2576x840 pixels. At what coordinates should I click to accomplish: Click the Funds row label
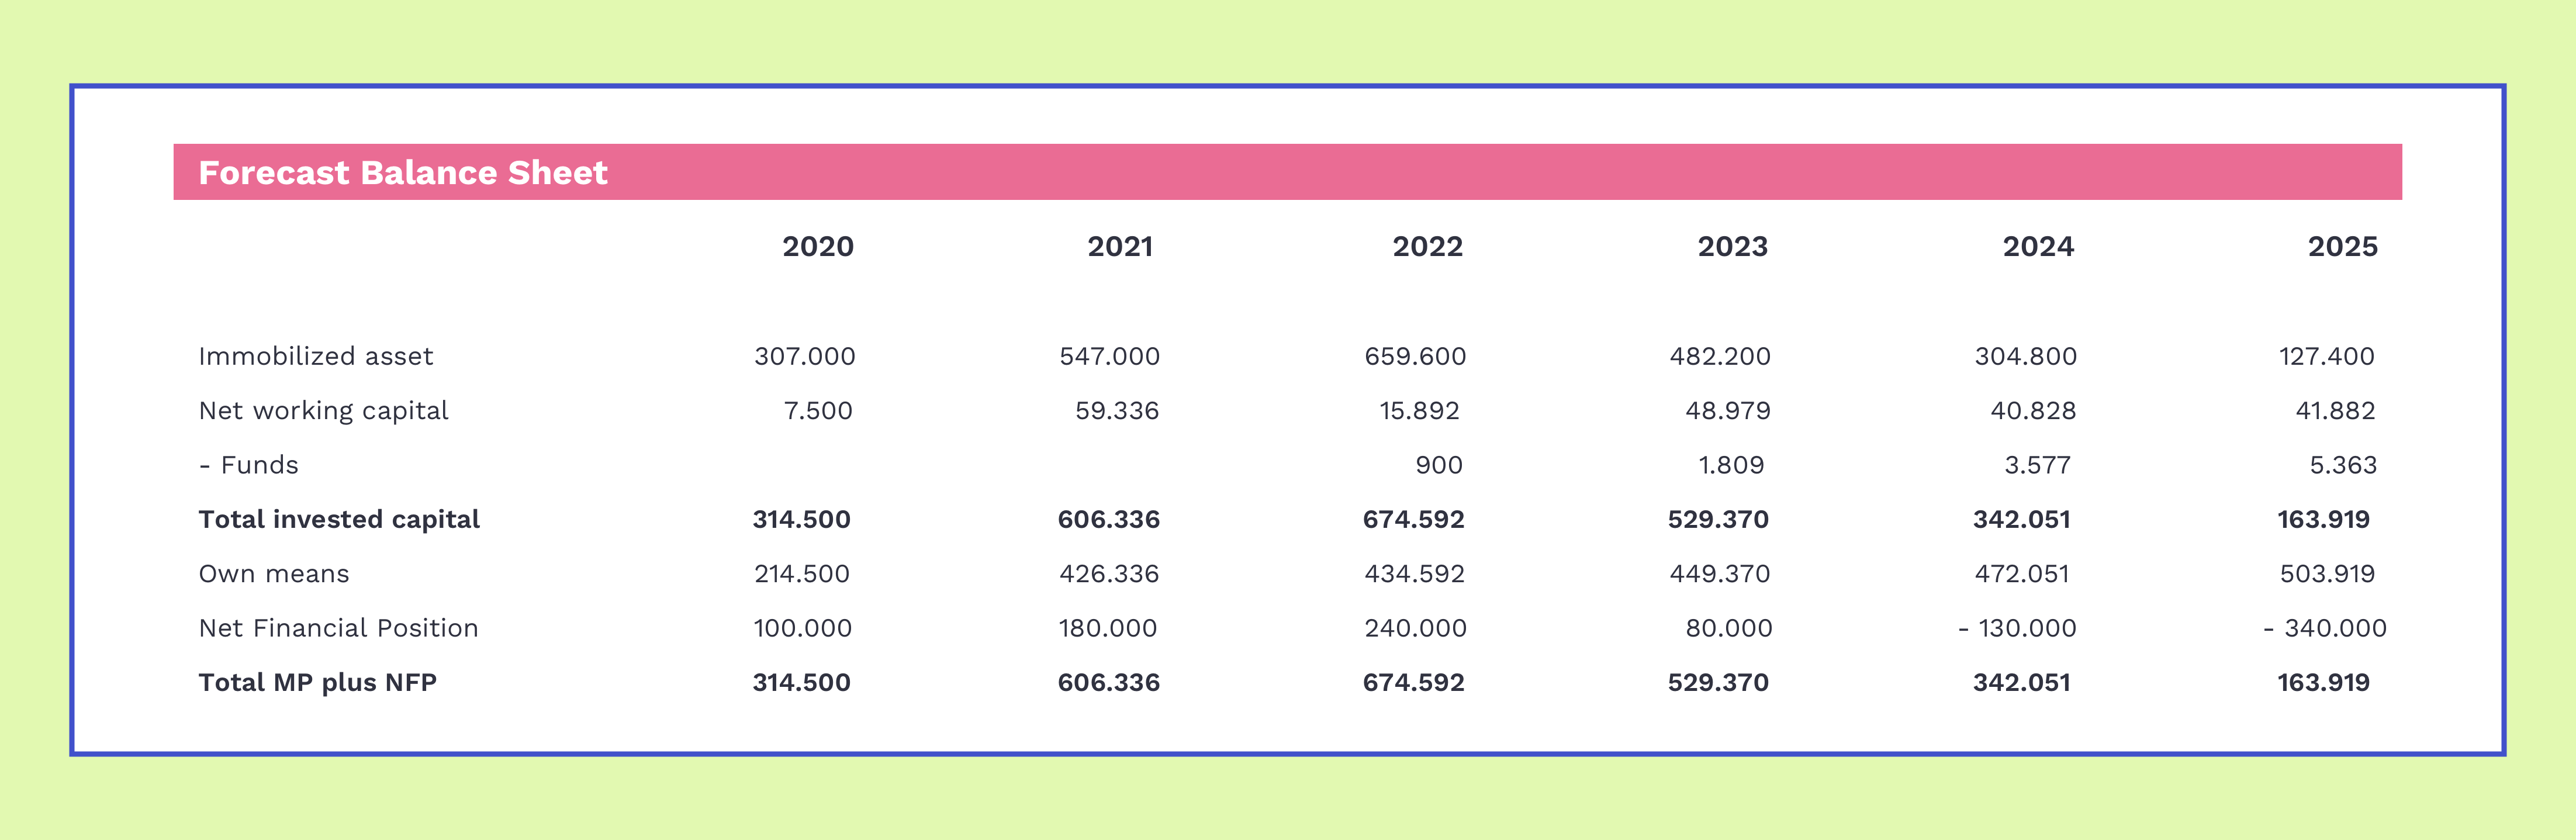[249, 465]
